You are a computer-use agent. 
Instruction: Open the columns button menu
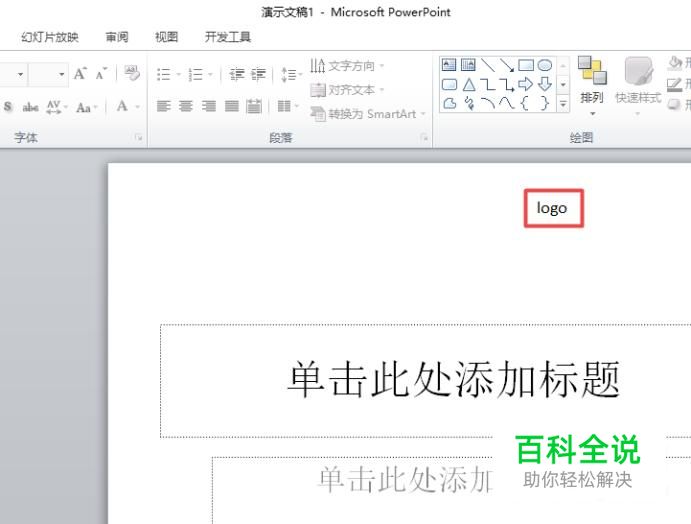click(x=288, y=106)
